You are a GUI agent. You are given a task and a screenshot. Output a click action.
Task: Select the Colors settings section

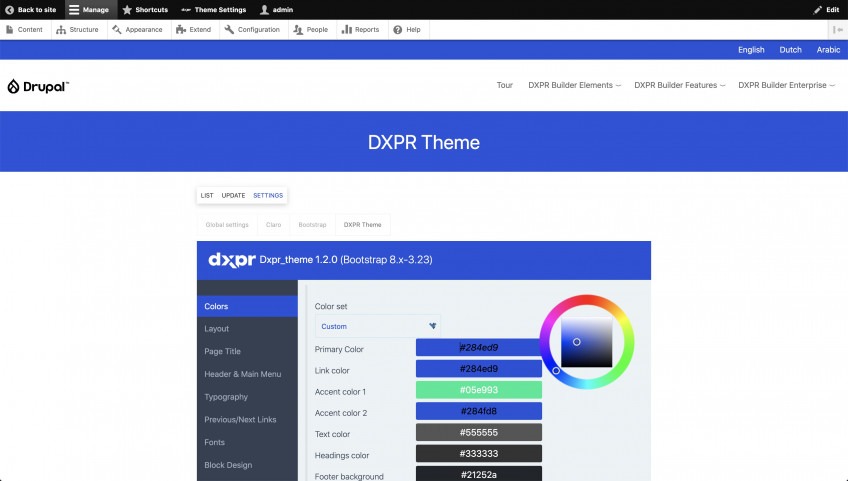(x=247, y=306)
